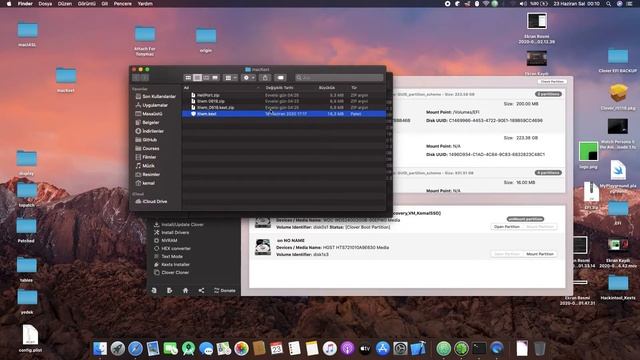This screenshot has height=360, width=640.
Task: Open App Store from the Dock
Action: click(382, 349)
